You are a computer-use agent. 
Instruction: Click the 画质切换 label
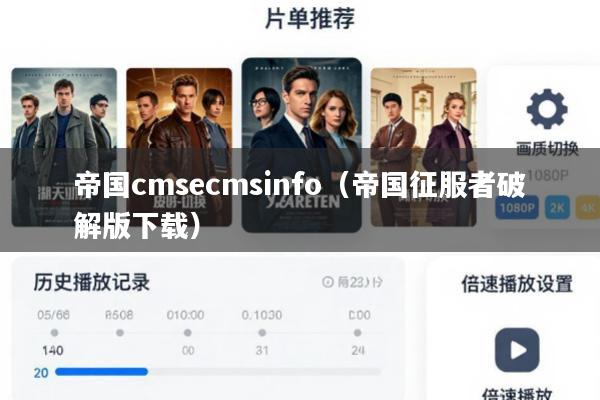547,149
